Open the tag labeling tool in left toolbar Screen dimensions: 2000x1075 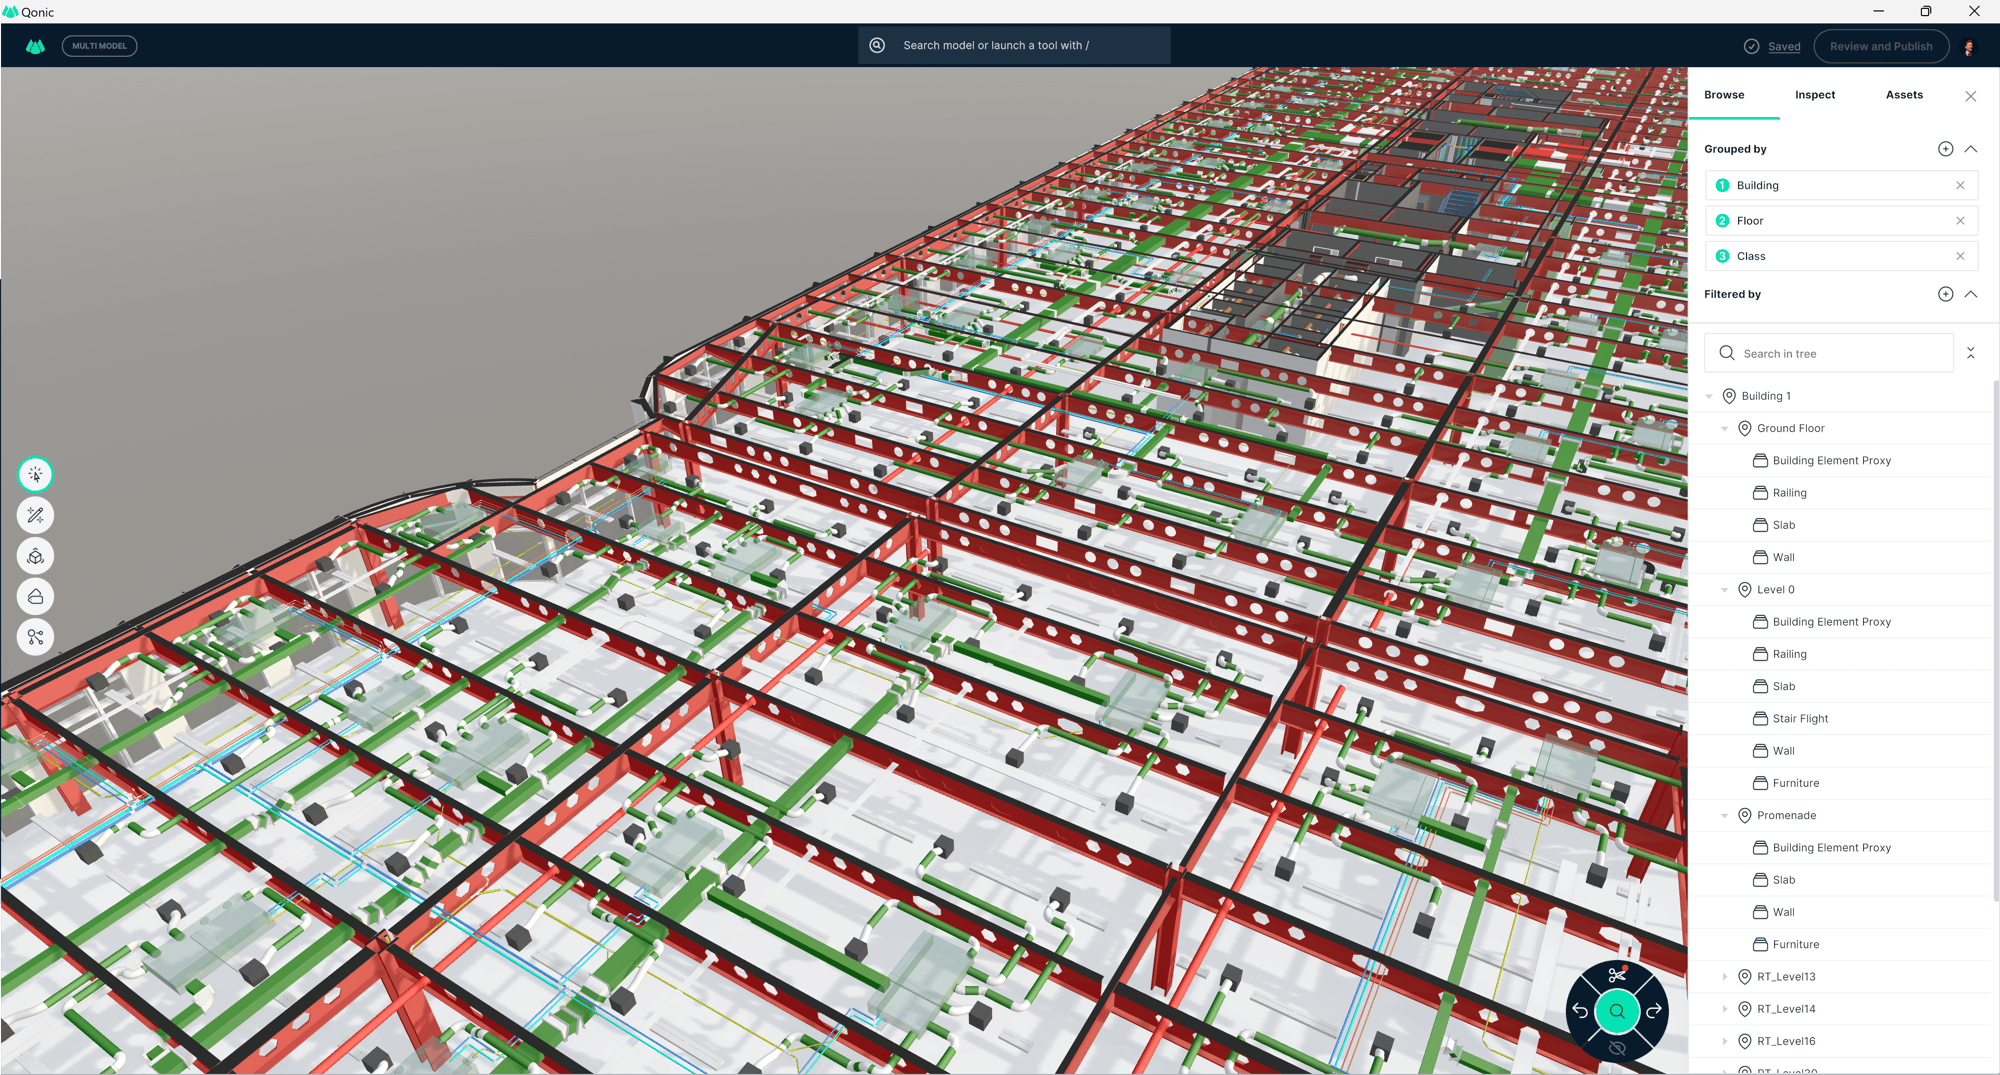pos(35,596)
